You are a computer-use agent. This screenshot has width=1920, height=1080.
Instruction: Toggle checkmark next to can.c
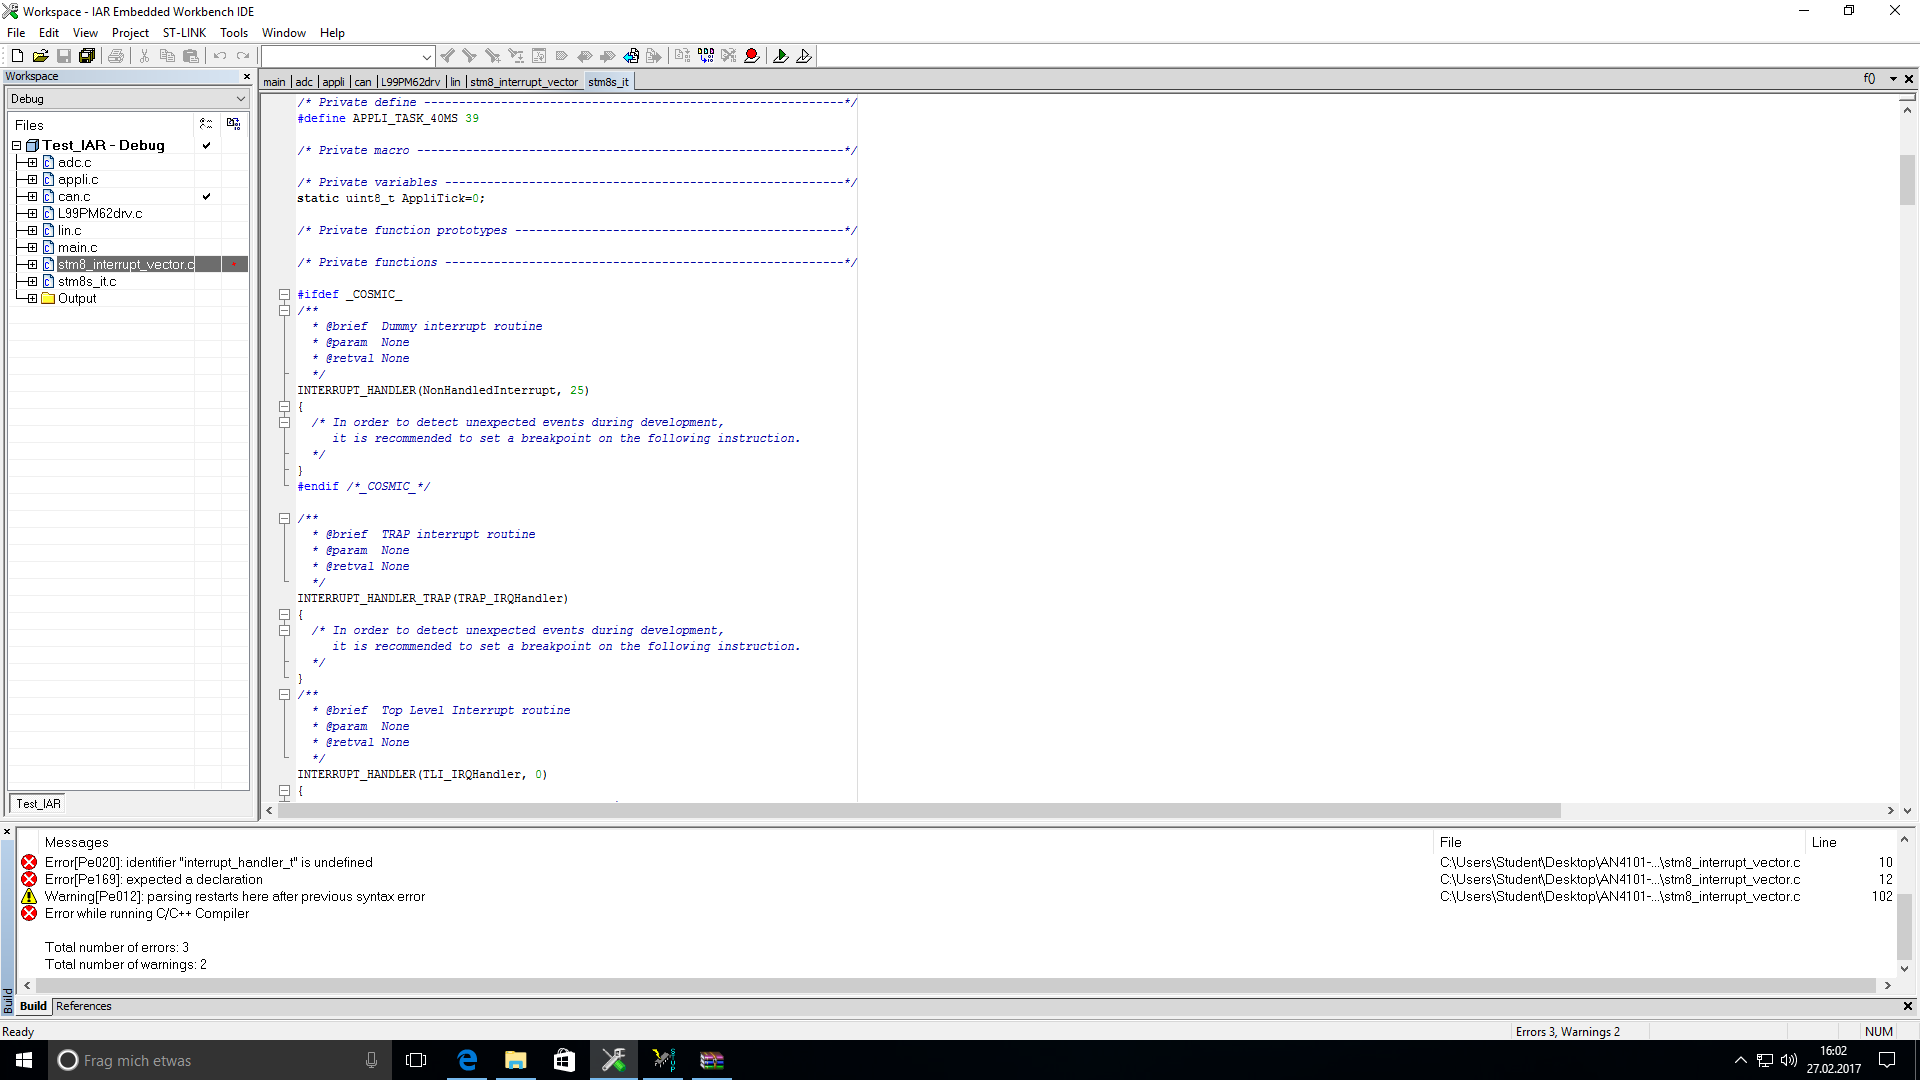pos(206,196)
